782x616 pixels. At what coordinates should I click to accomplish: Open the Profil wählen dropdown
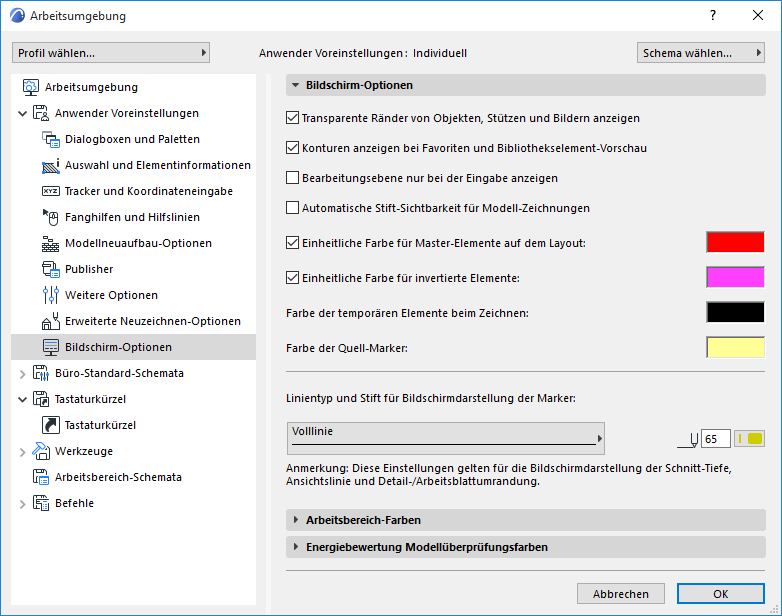[x=111, y=53]
